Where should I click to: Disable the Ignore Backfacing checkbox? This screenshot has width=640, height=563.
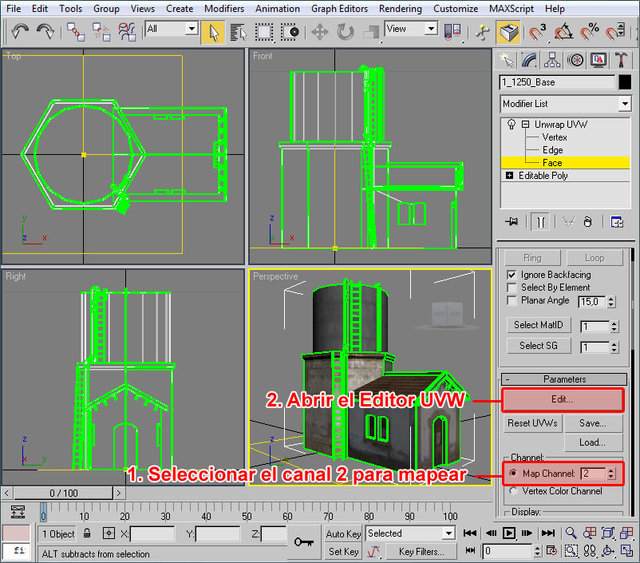pyautogui.click(x=512, y=274)
